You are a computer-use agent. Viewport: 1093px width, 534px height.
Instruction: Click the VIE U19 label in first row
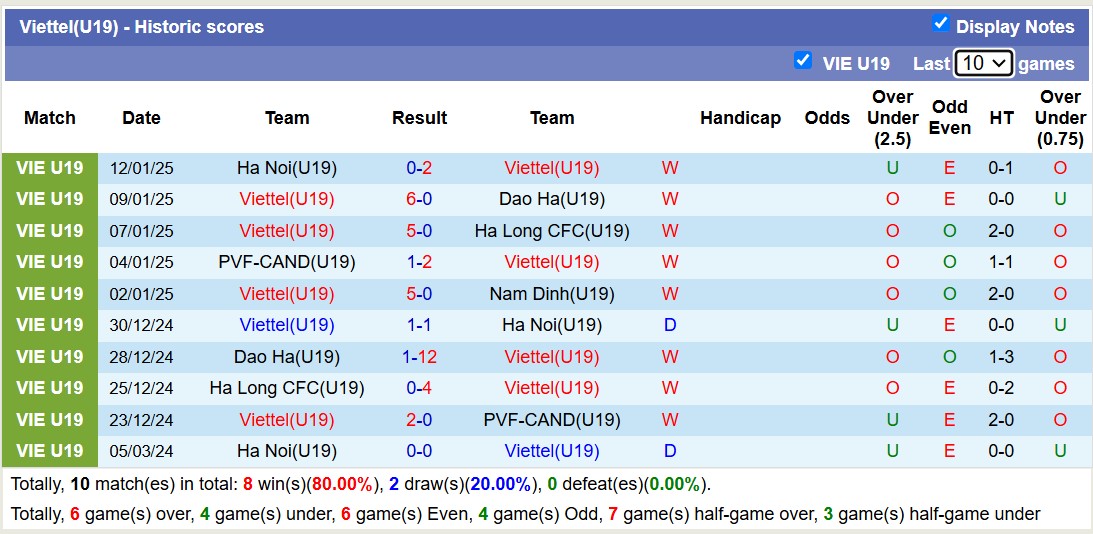pyautogui.click(x=50, y=168)
